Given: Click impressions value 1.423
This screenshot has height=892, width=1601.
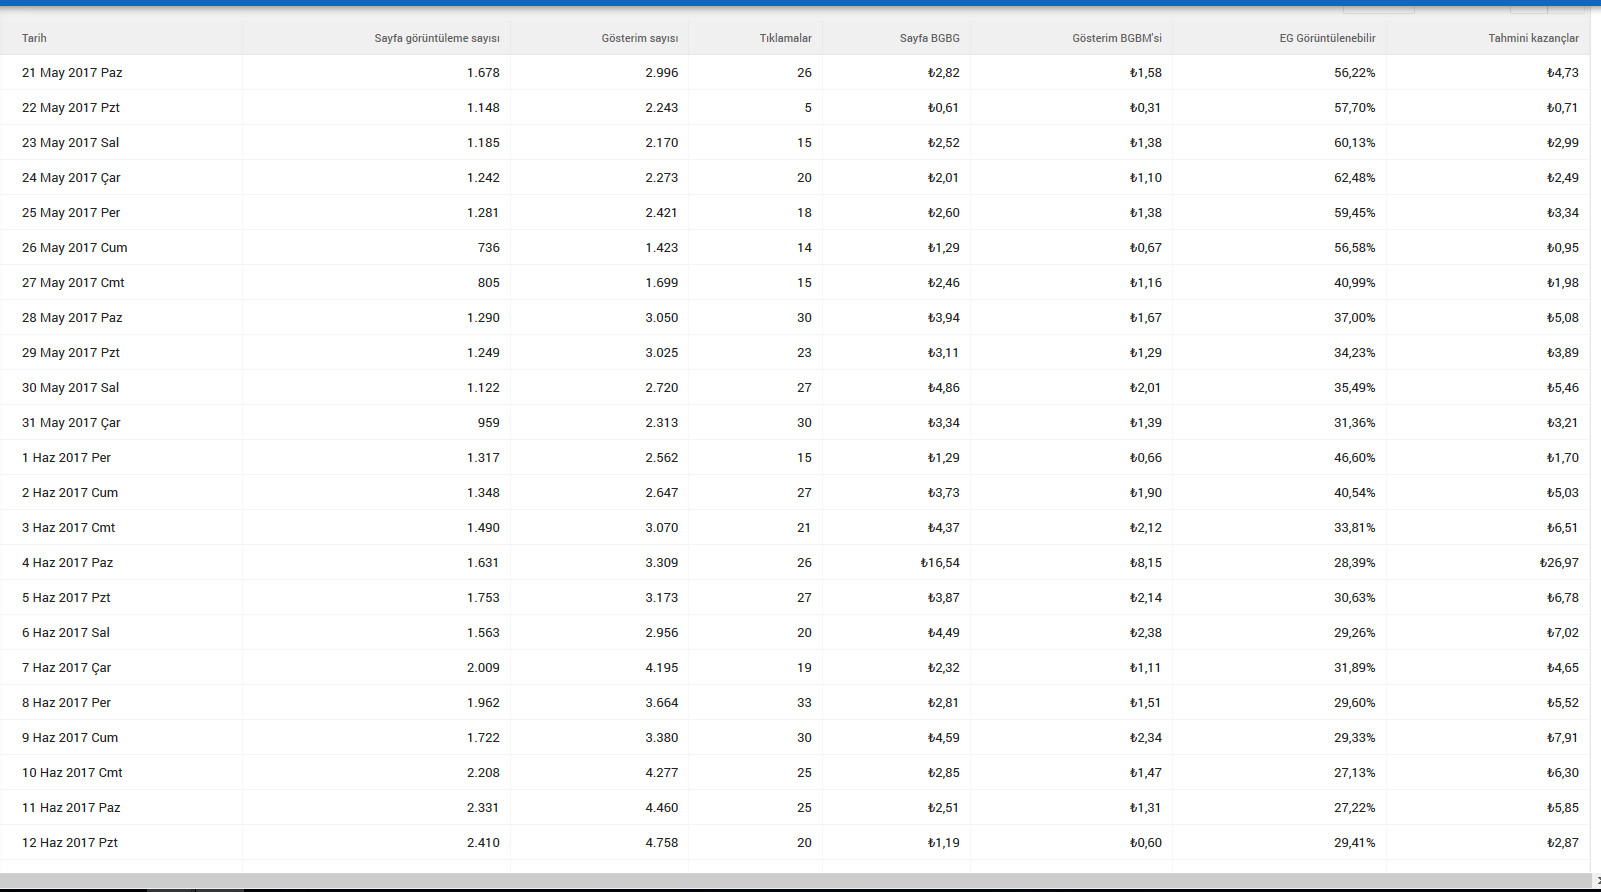Looking at the screenshot, I should tap(662, 248).
